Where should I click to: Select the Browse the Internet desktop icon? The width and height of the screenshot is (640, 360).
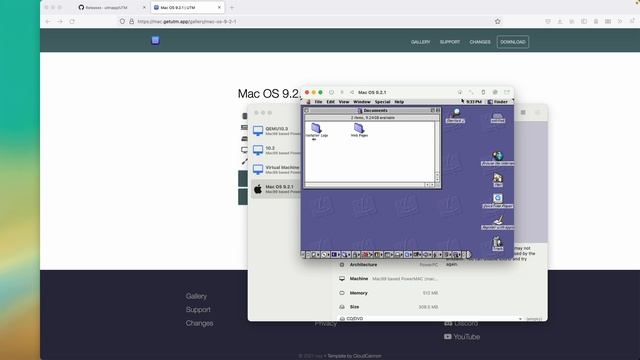[x=497, y=158]
